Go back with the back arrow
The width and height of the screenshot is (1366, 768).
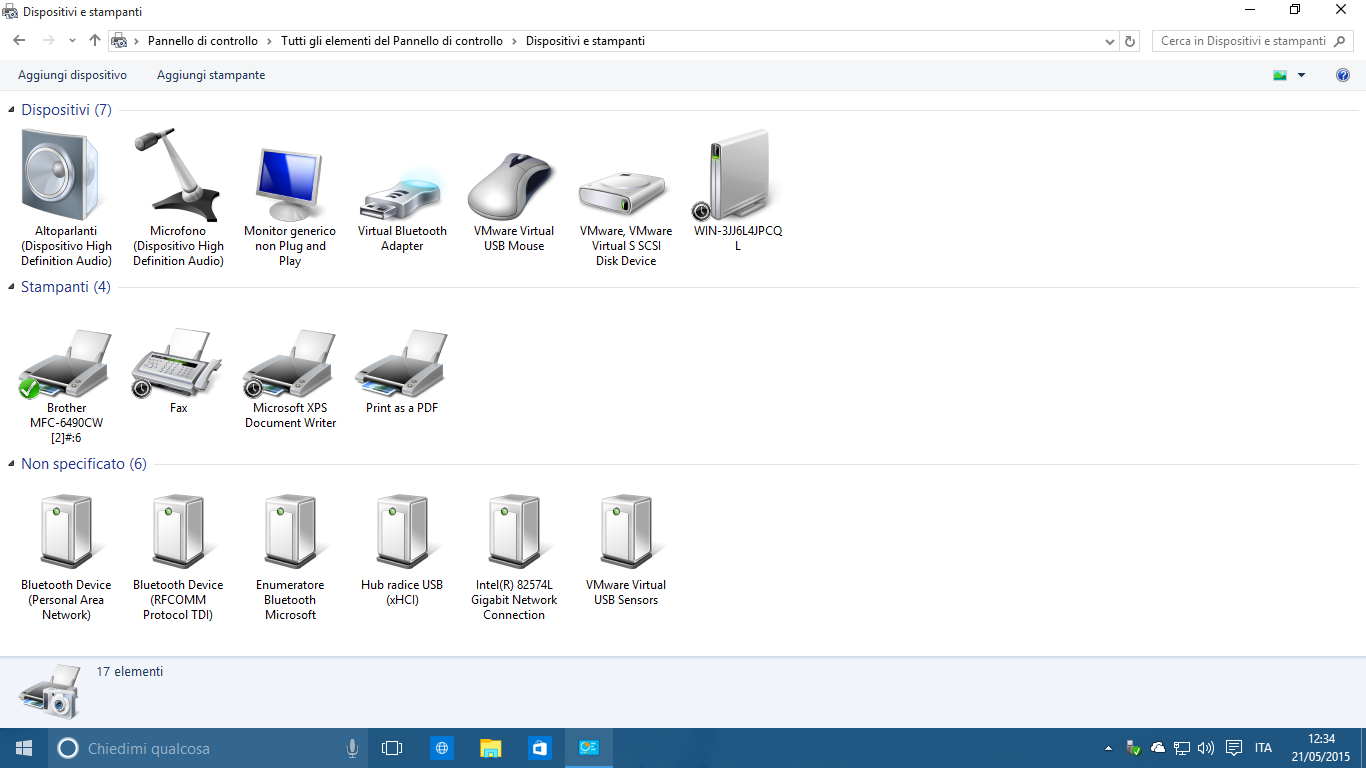coord(19,41)
